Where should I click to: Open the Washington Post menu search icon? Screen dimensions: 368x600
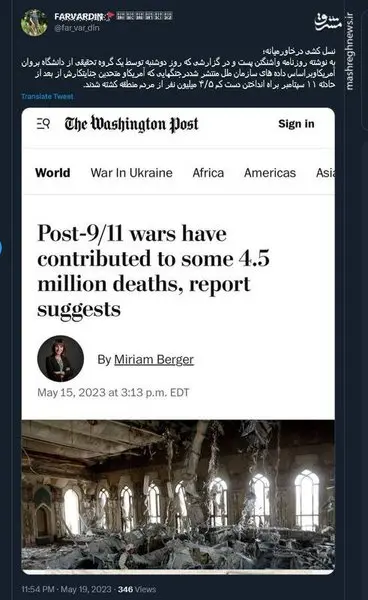tap(43, 124)
